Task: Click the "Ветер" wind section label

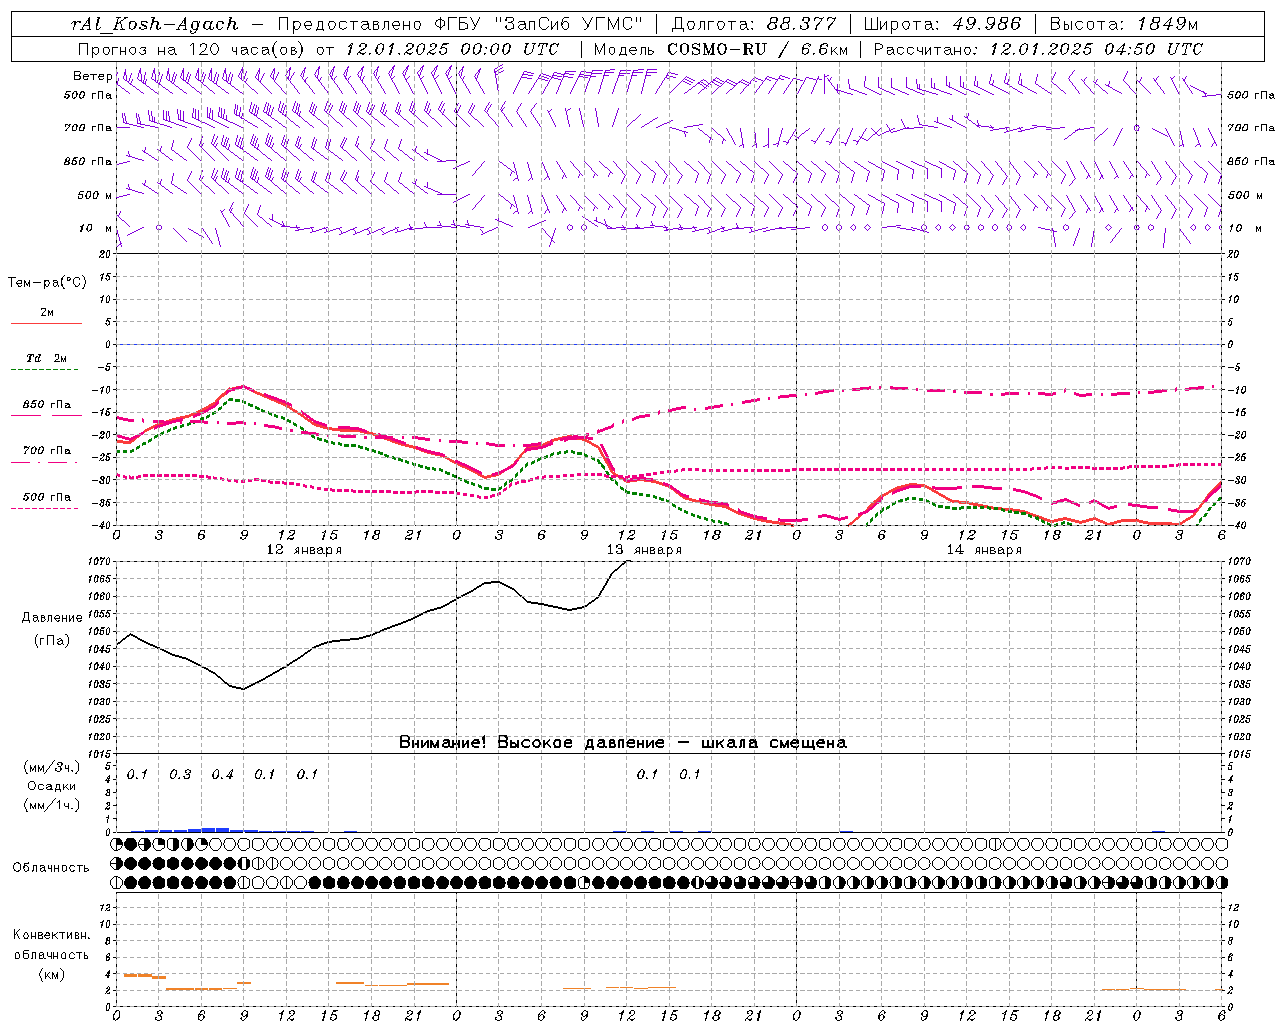Action: coord(92,76)
